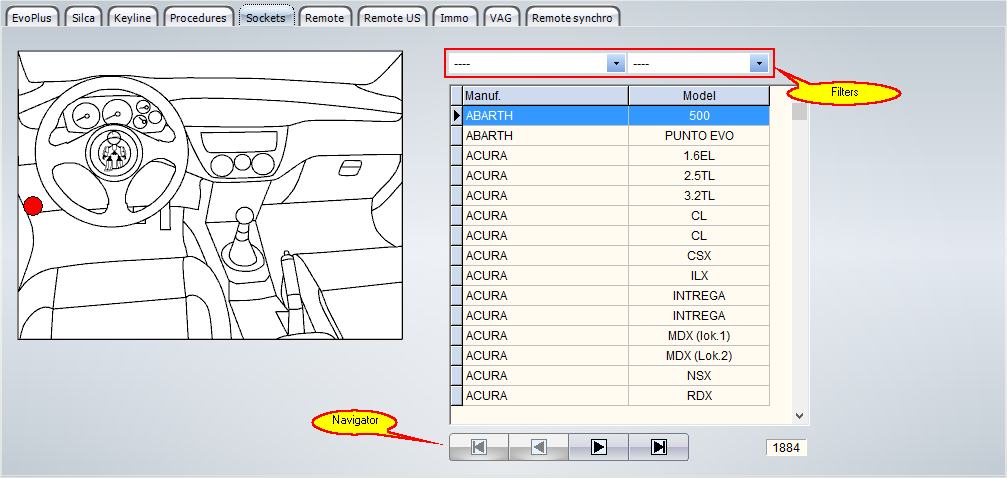Switch to the Keyline tab
This screenshot has height=478, width=1007.
pos(132,17)
